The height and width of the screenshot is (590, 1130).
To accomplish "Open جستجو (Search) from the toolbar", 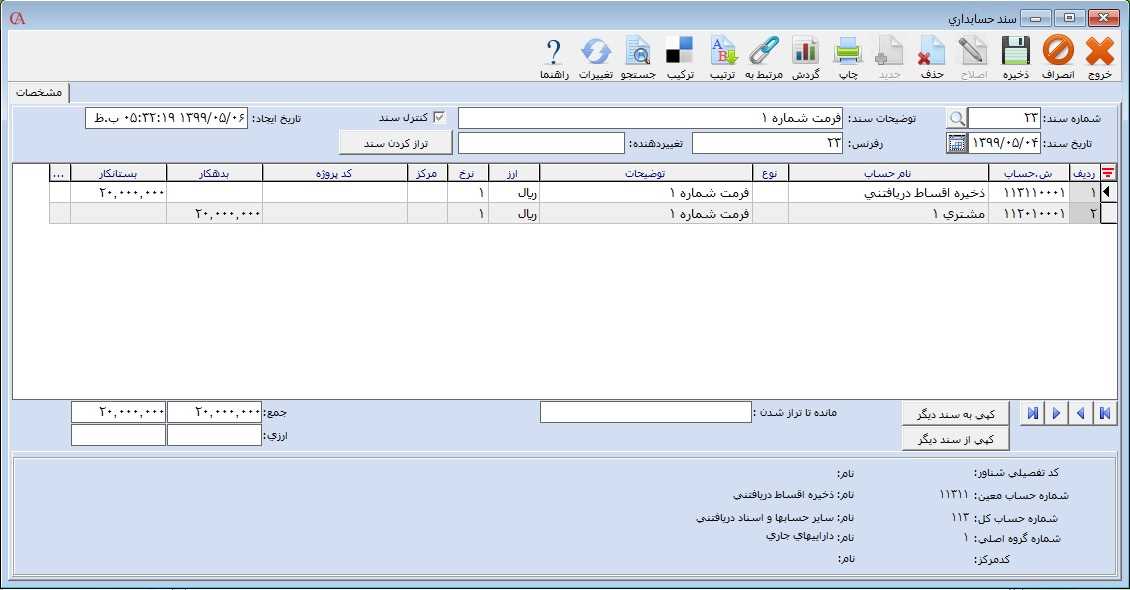I will tap(640, 50).
